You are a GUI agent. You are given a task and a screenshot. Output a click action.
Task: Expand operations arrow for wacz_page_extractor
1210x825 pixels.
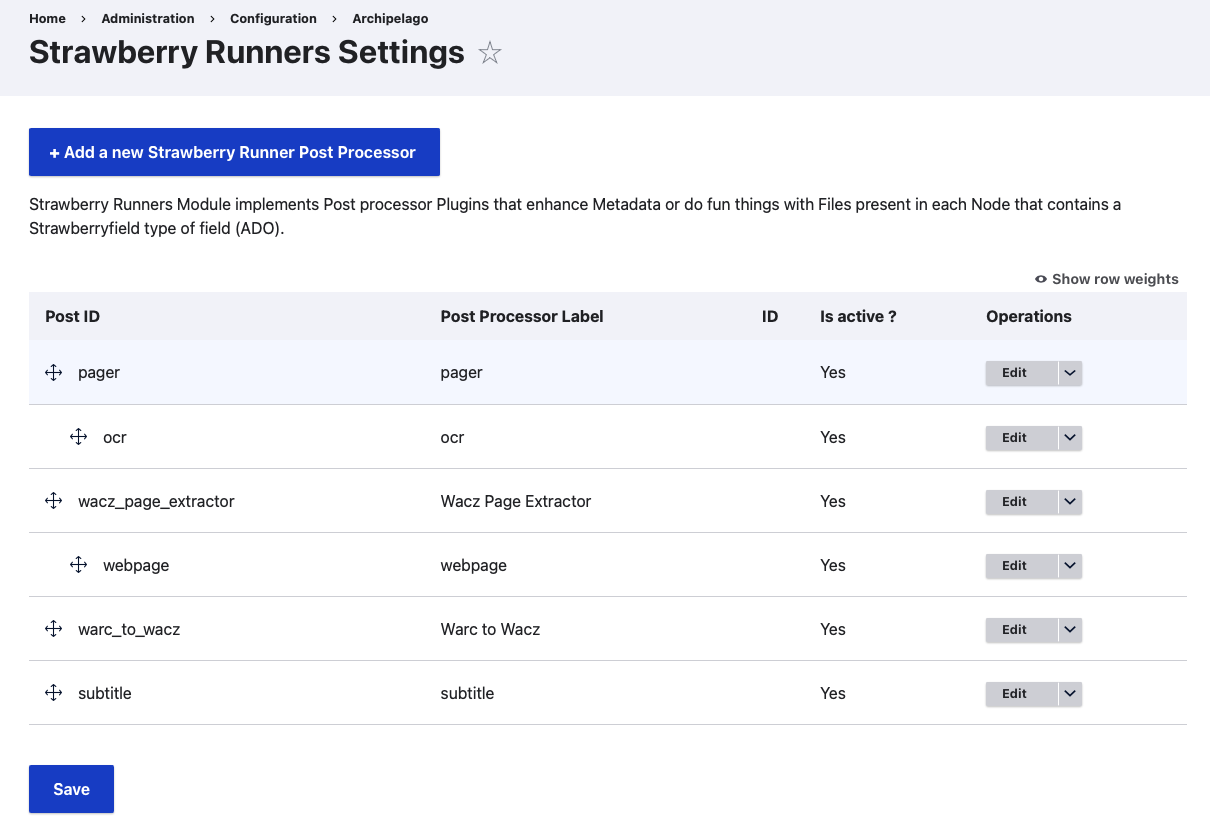(x=1070, y=502)
